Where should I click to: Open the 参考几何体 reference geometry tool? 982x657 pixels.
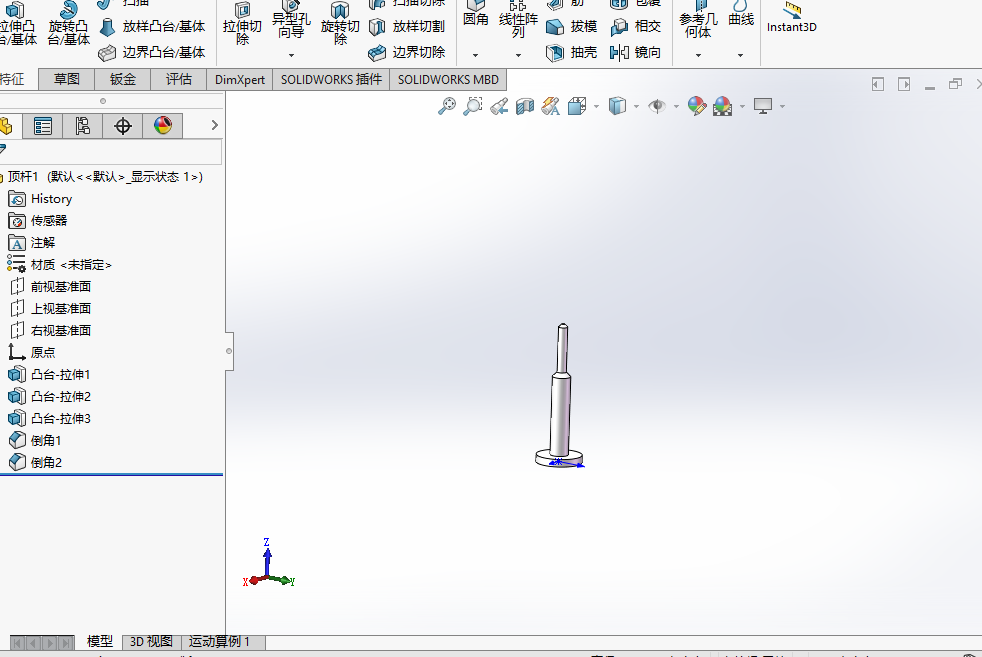pyautogui.click(x=698, y=20)
